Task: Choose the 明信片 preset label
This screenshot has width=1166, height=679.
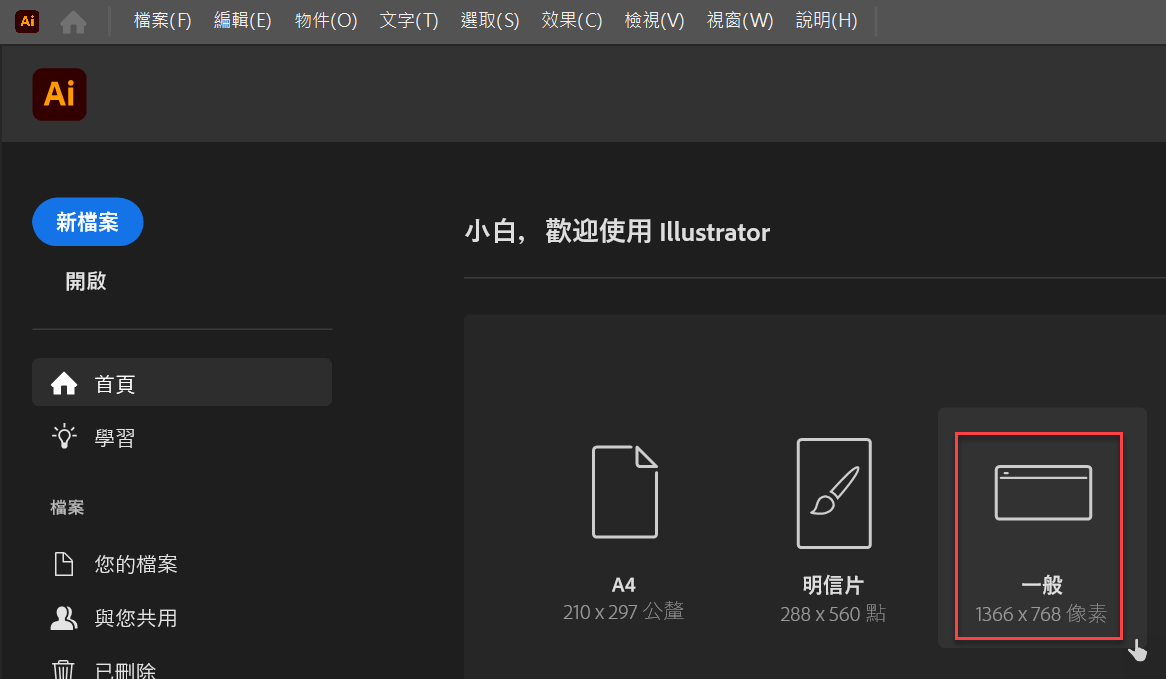Action: pos(833,585)
